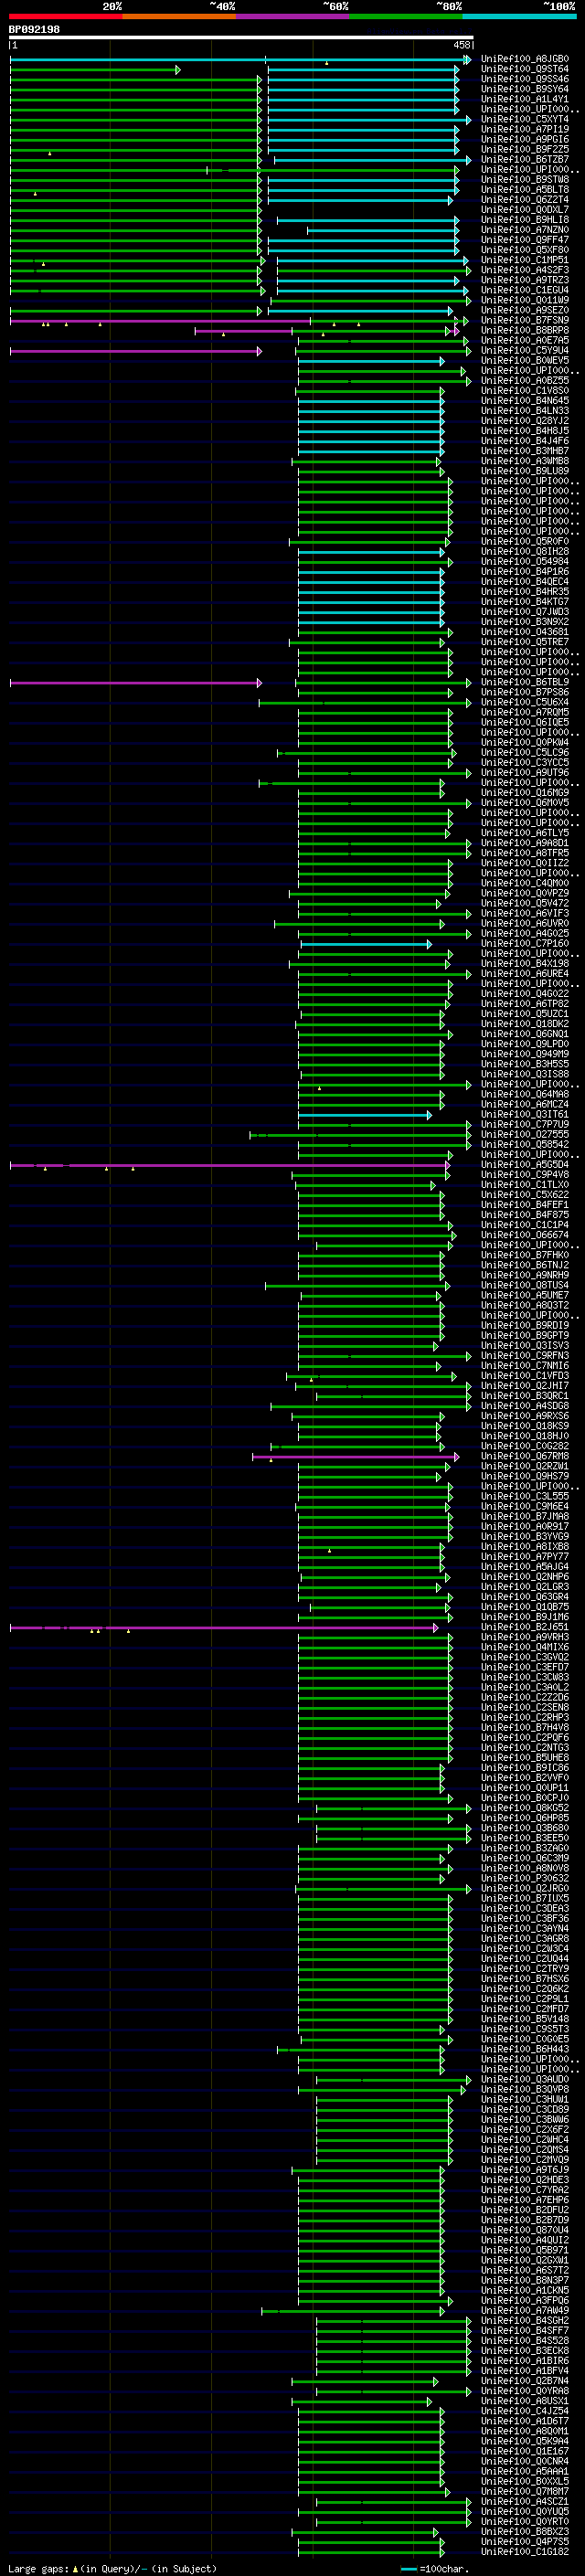Click the Large gaps legend text
The height and width of the screenshot is (2576, 585).
click(x=112, y=2568)
